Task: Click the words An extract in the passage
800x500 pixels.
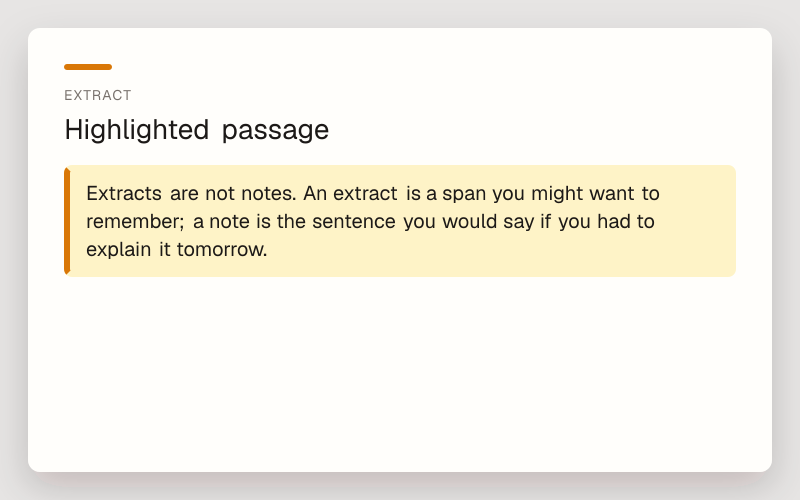Action: [350, 193]
